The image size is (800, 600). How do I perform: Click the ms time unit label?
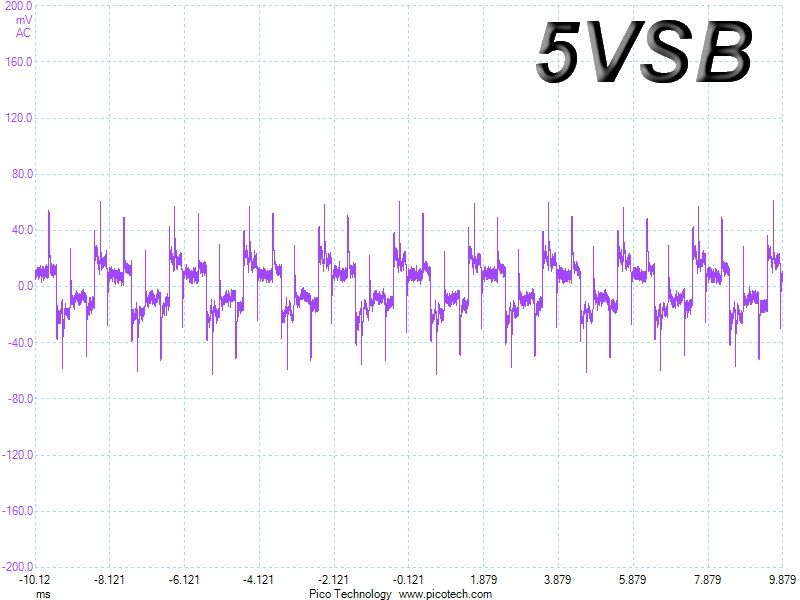pyautogui.click(x=43, y=594)
